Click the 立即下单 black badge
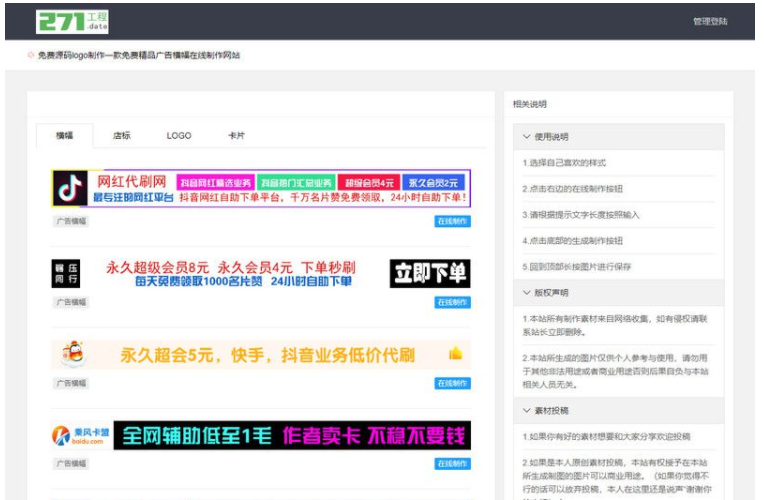 click(430, 273)
